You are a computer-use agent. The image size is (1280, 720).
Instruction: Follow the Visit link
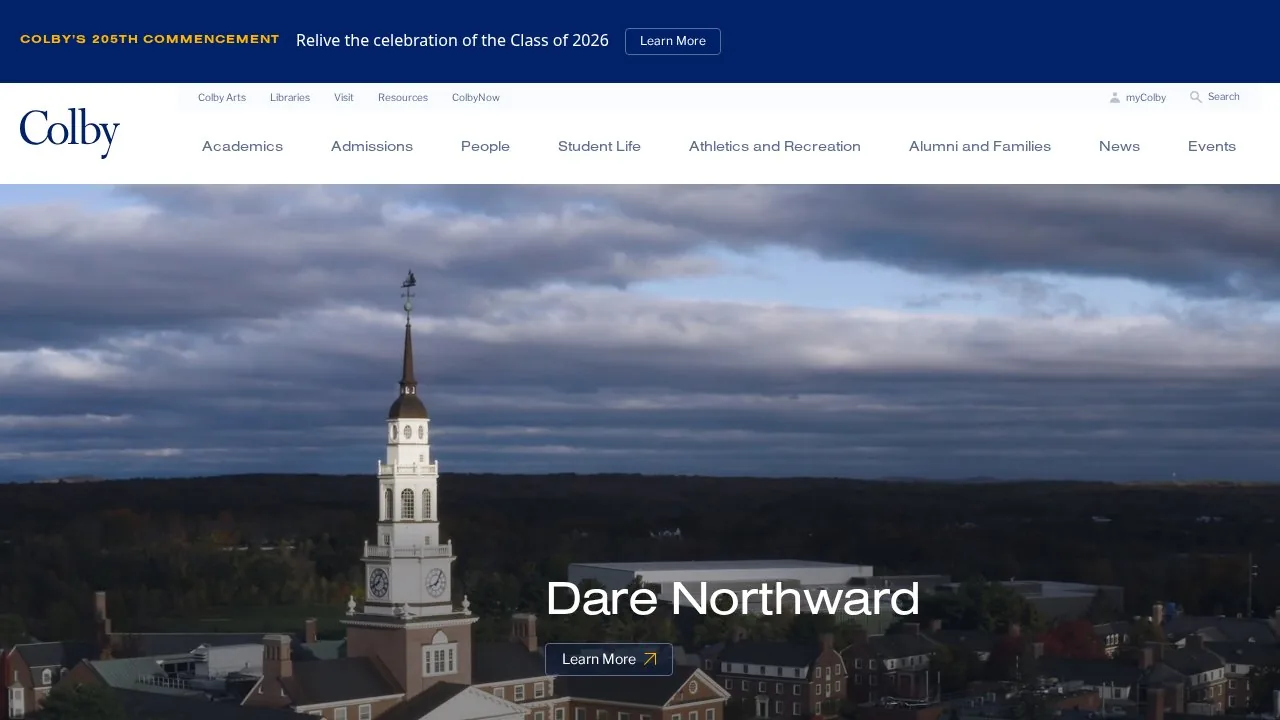pyautogui.click(x=344, y=98)
